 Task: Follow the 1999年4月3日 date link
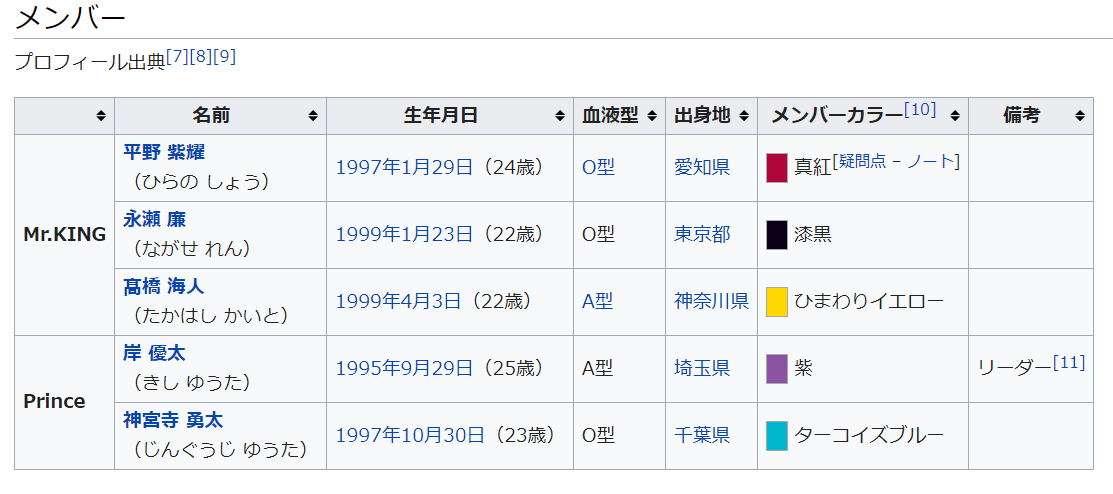(x=398, y=301)
